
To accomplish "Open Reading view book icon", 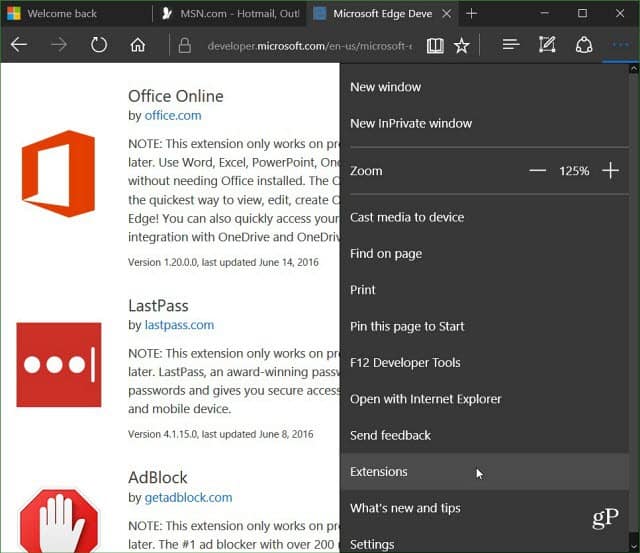I will 435,45.
